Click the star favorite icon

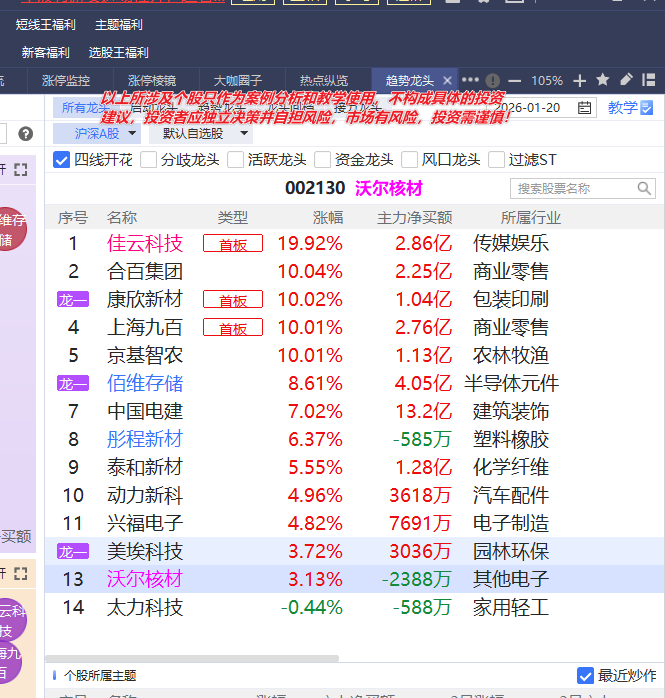click(603, 80)
